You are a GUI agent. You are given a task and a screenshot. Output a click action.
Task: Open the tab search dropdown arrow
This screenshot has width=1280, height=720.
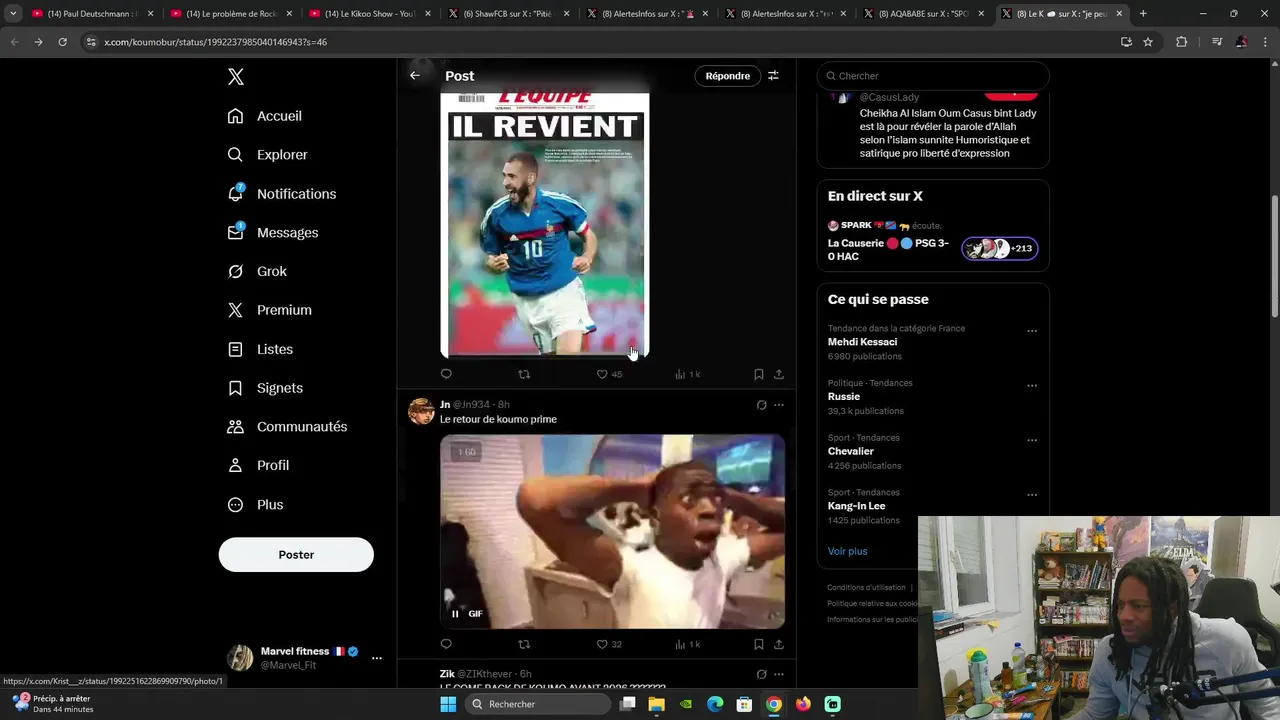13,14
